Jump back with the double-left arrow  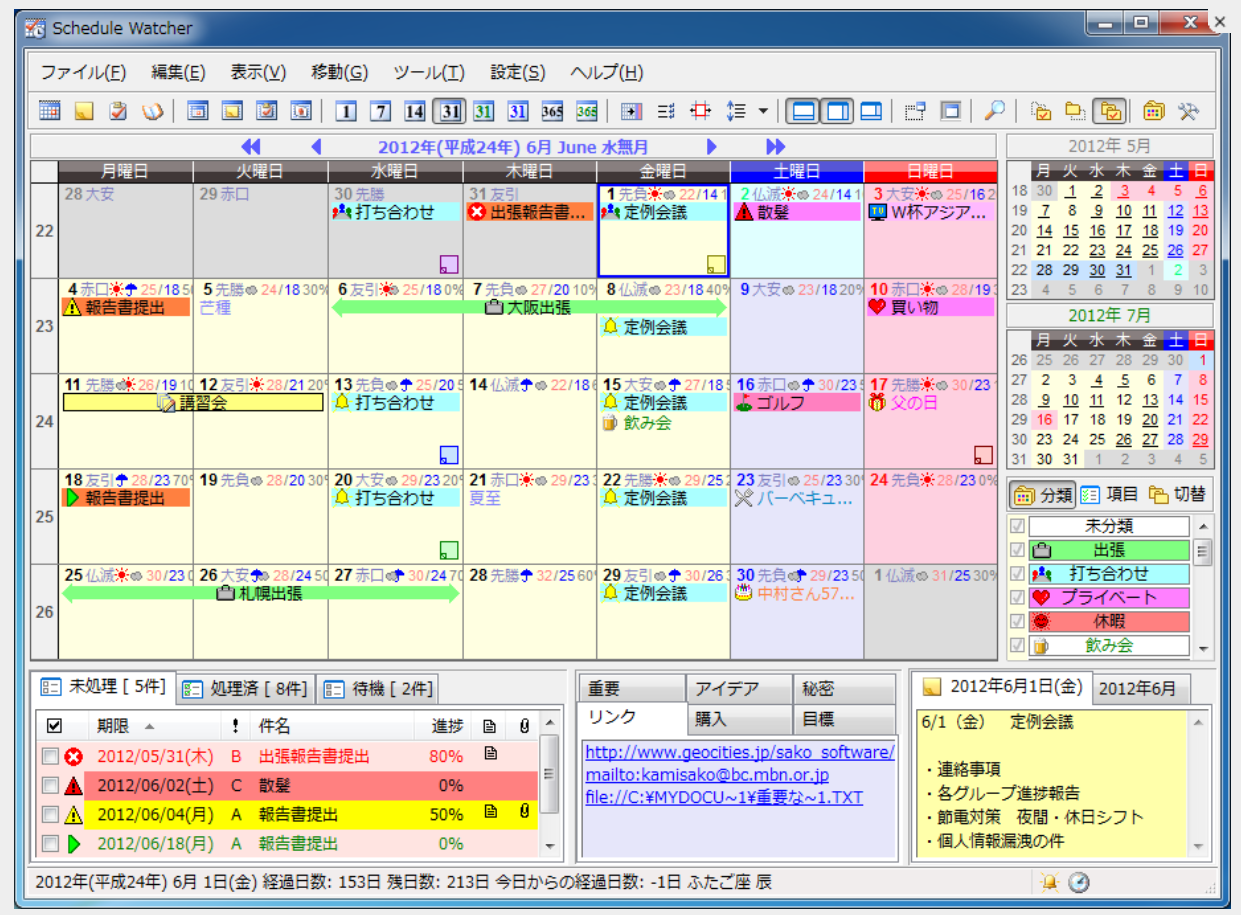(251, 146)
